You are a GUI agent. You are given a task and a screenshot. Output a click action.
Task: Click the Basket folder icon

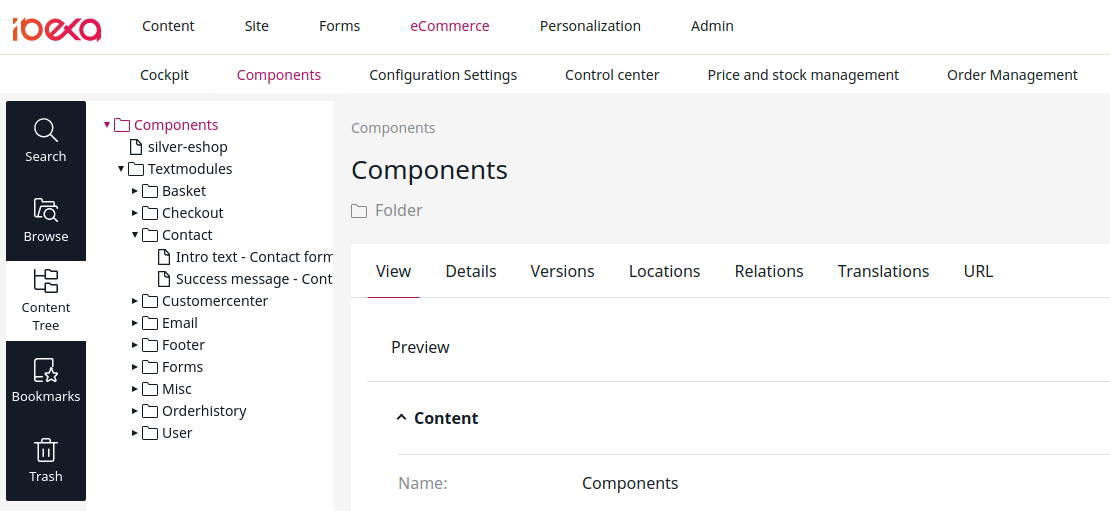[x=149, y=191]
